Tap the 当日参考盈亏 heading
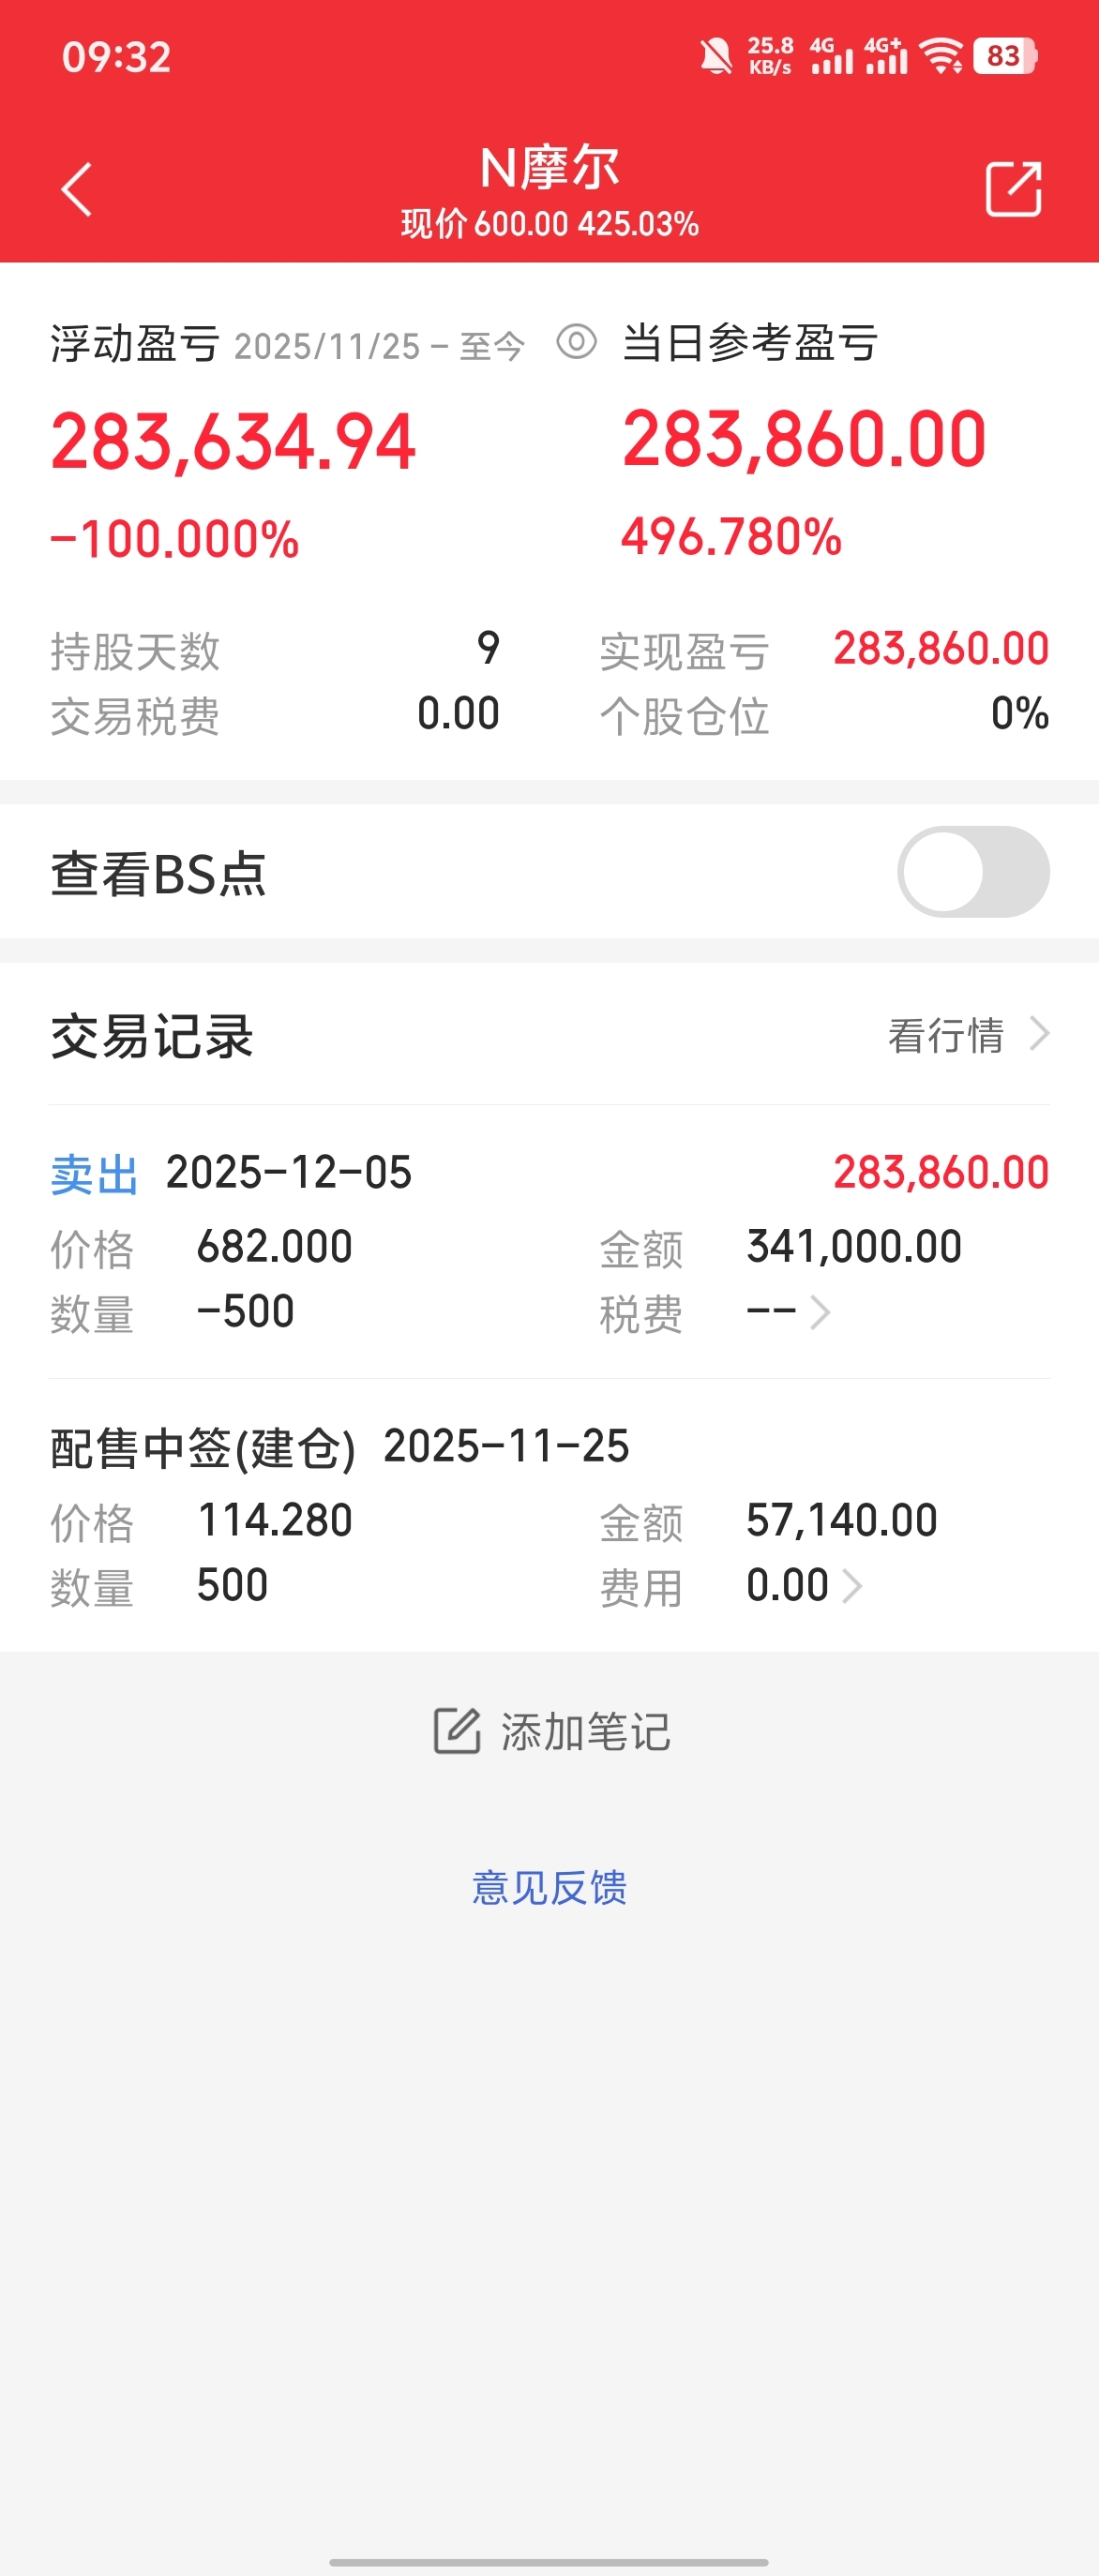Screen dimensions: 1099x2576 pos(750,343)
